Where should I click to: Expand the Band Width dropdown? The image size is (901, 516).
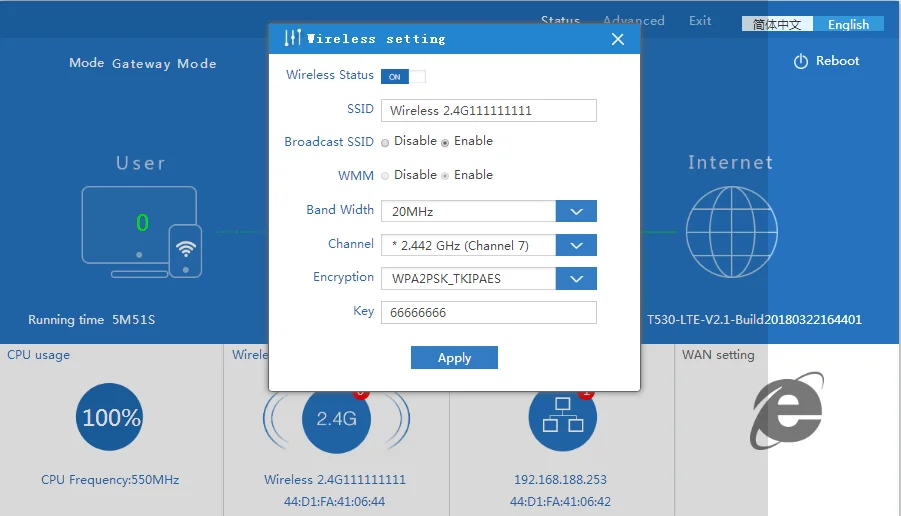(576, 211)
